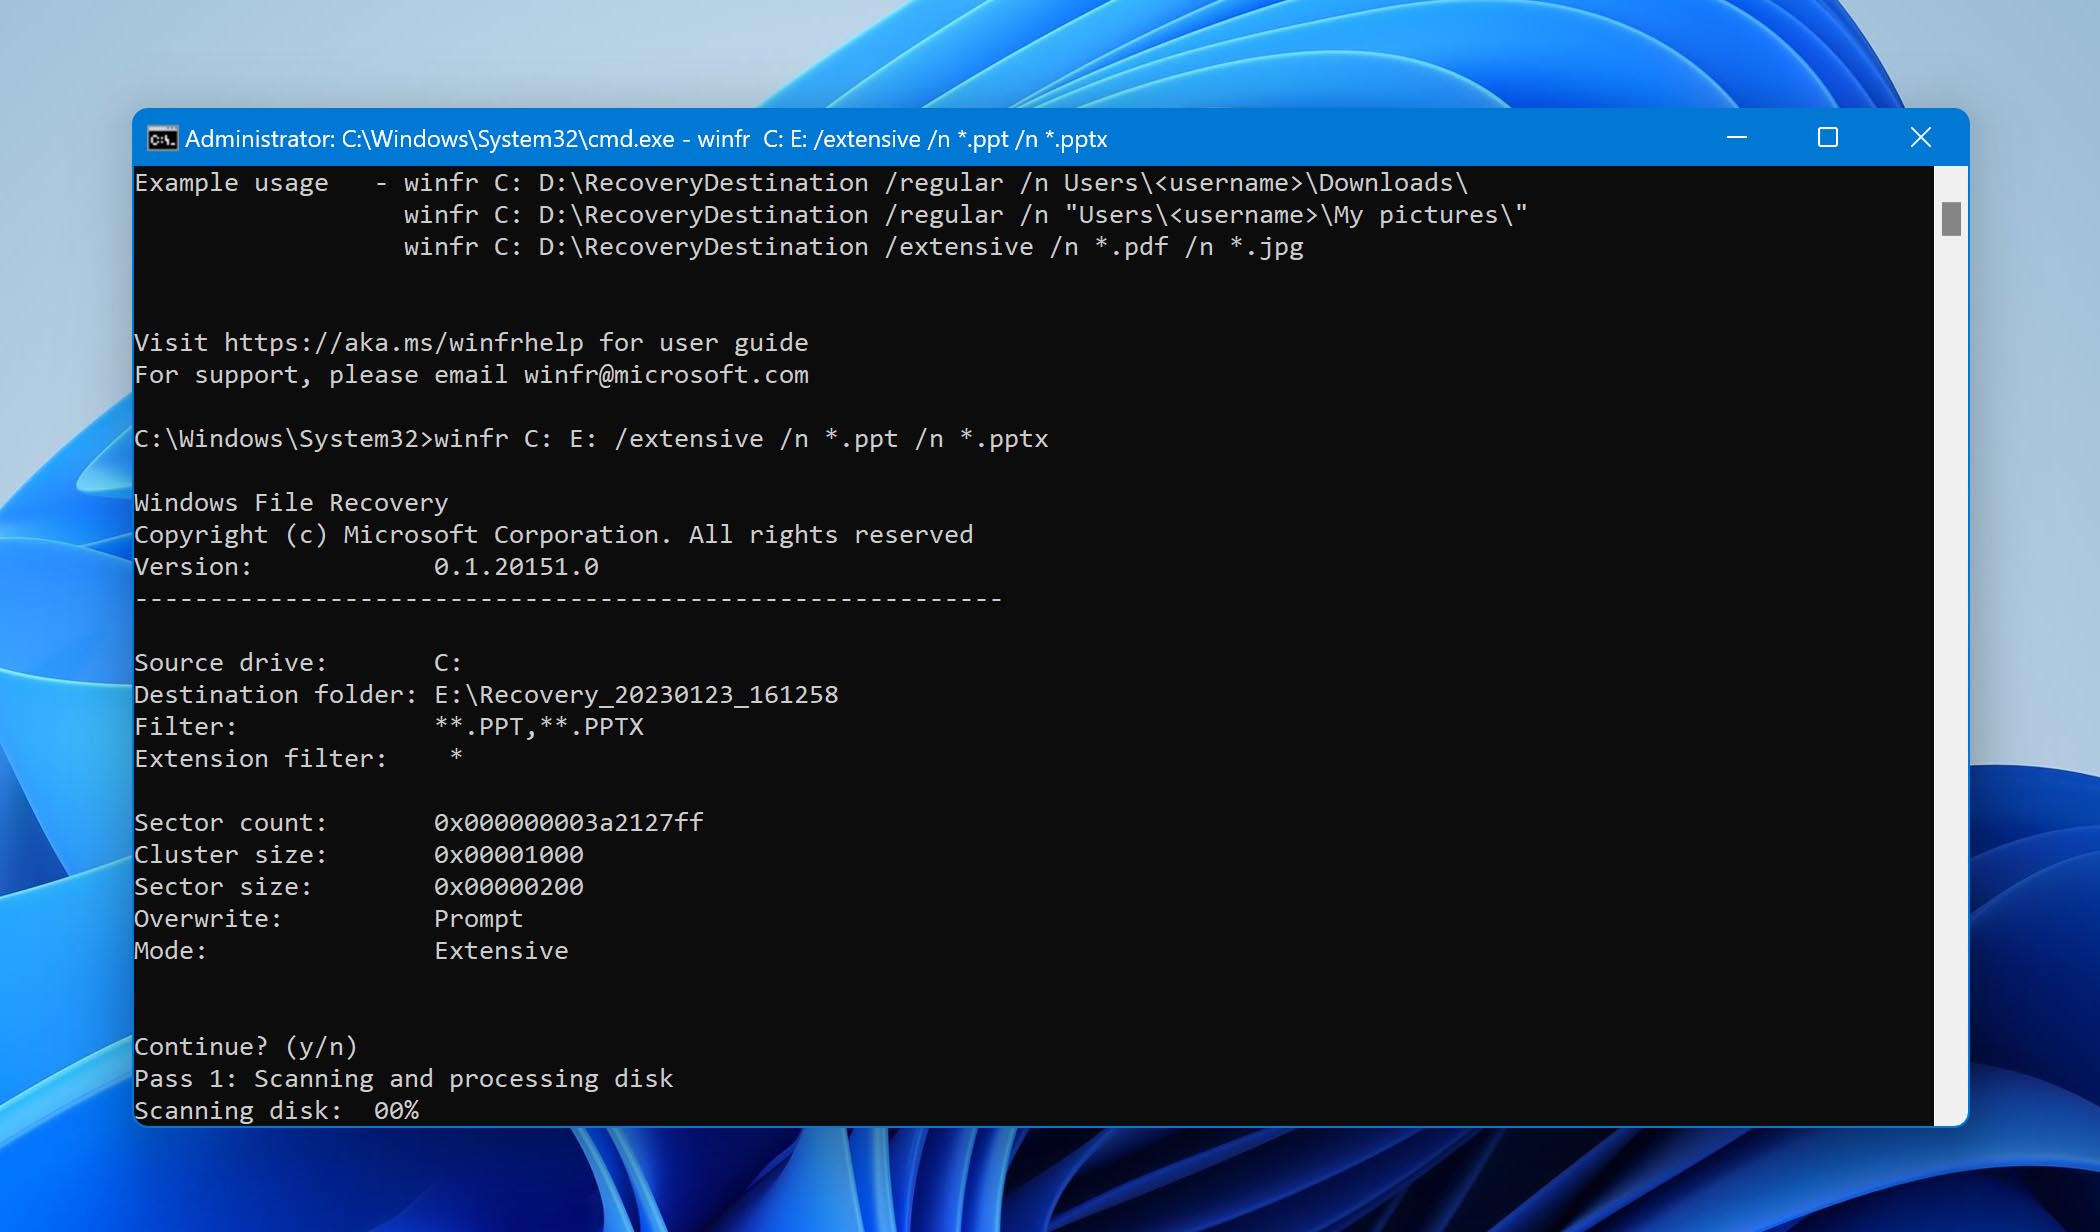
Task: Click the example line ending in '\Downloads\'
Action: 936,183
